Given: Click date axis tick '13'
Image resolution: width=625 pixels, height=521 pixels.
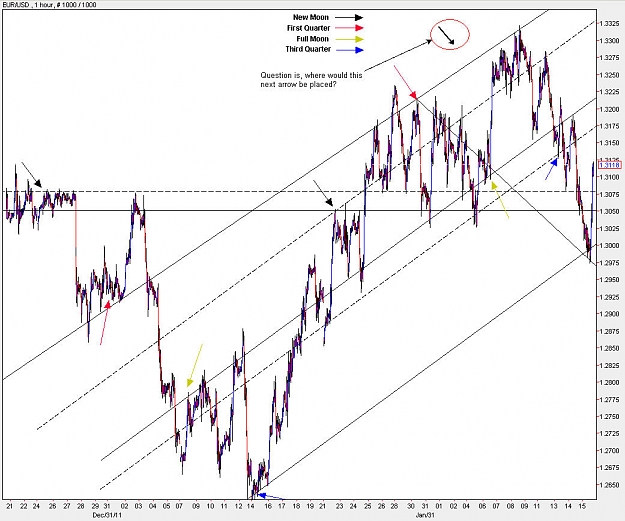Looking at the screenshot, I should [554, 506].
